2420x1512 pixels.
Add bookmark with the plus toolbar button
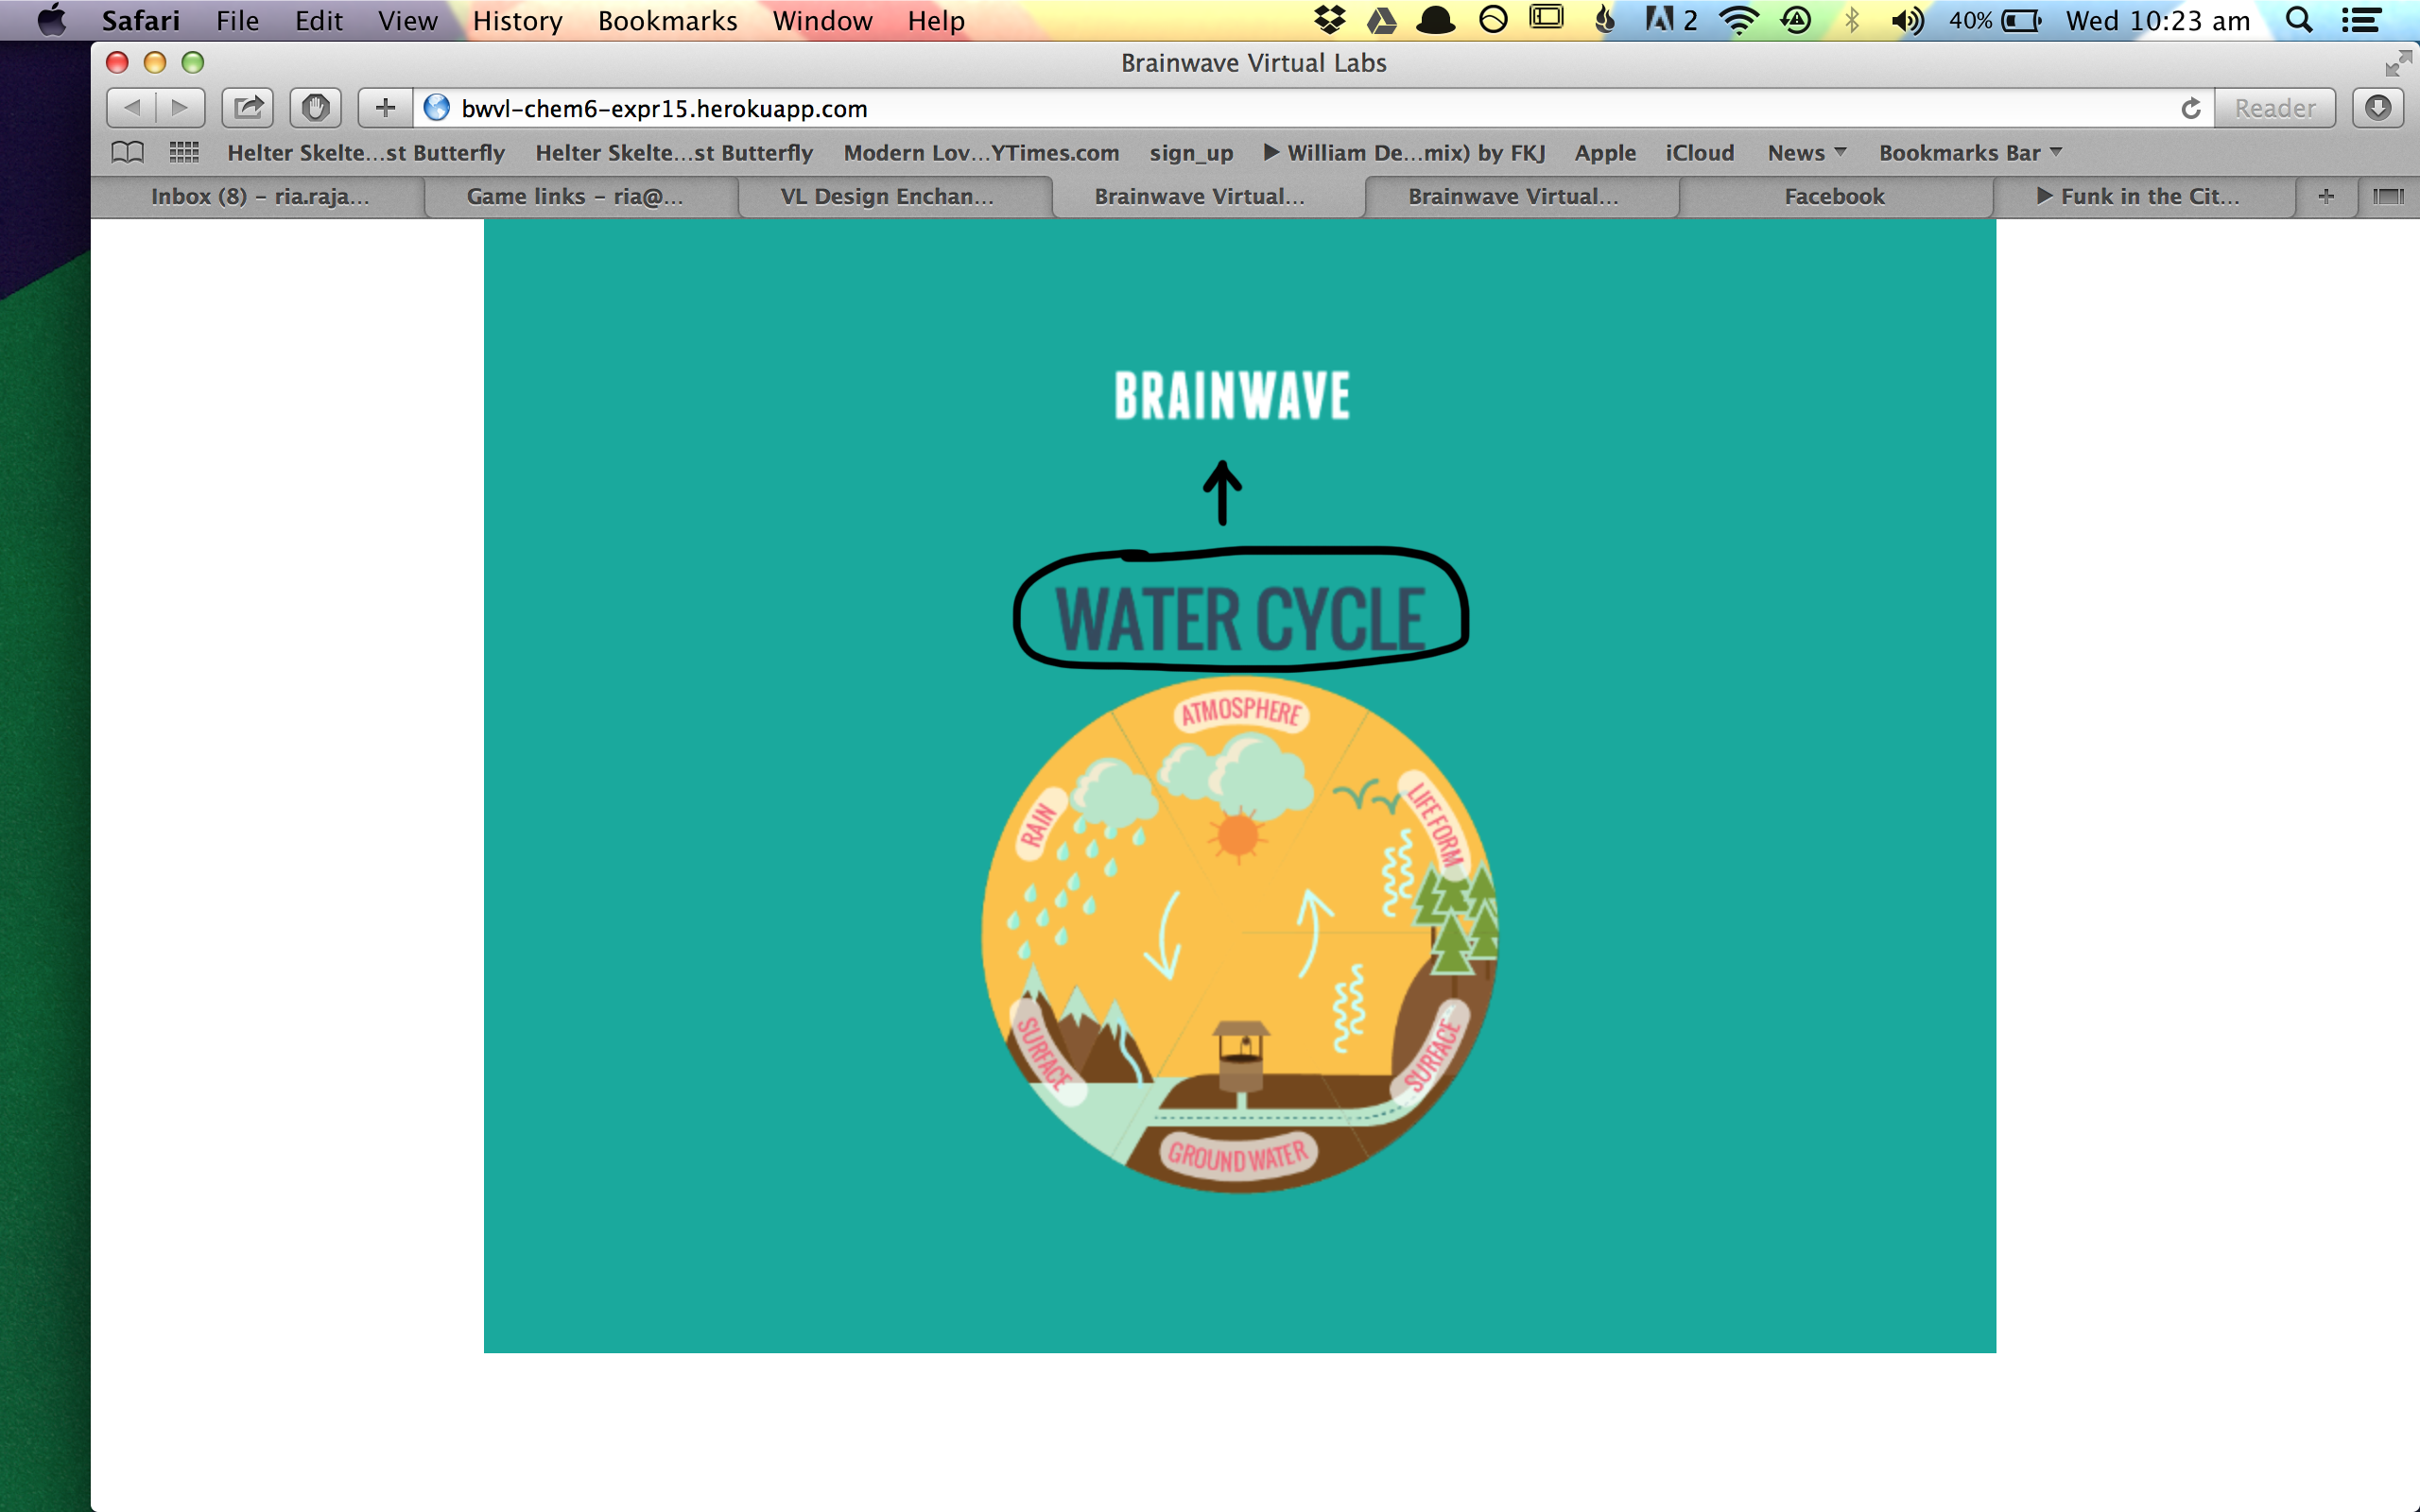(385, 108)
